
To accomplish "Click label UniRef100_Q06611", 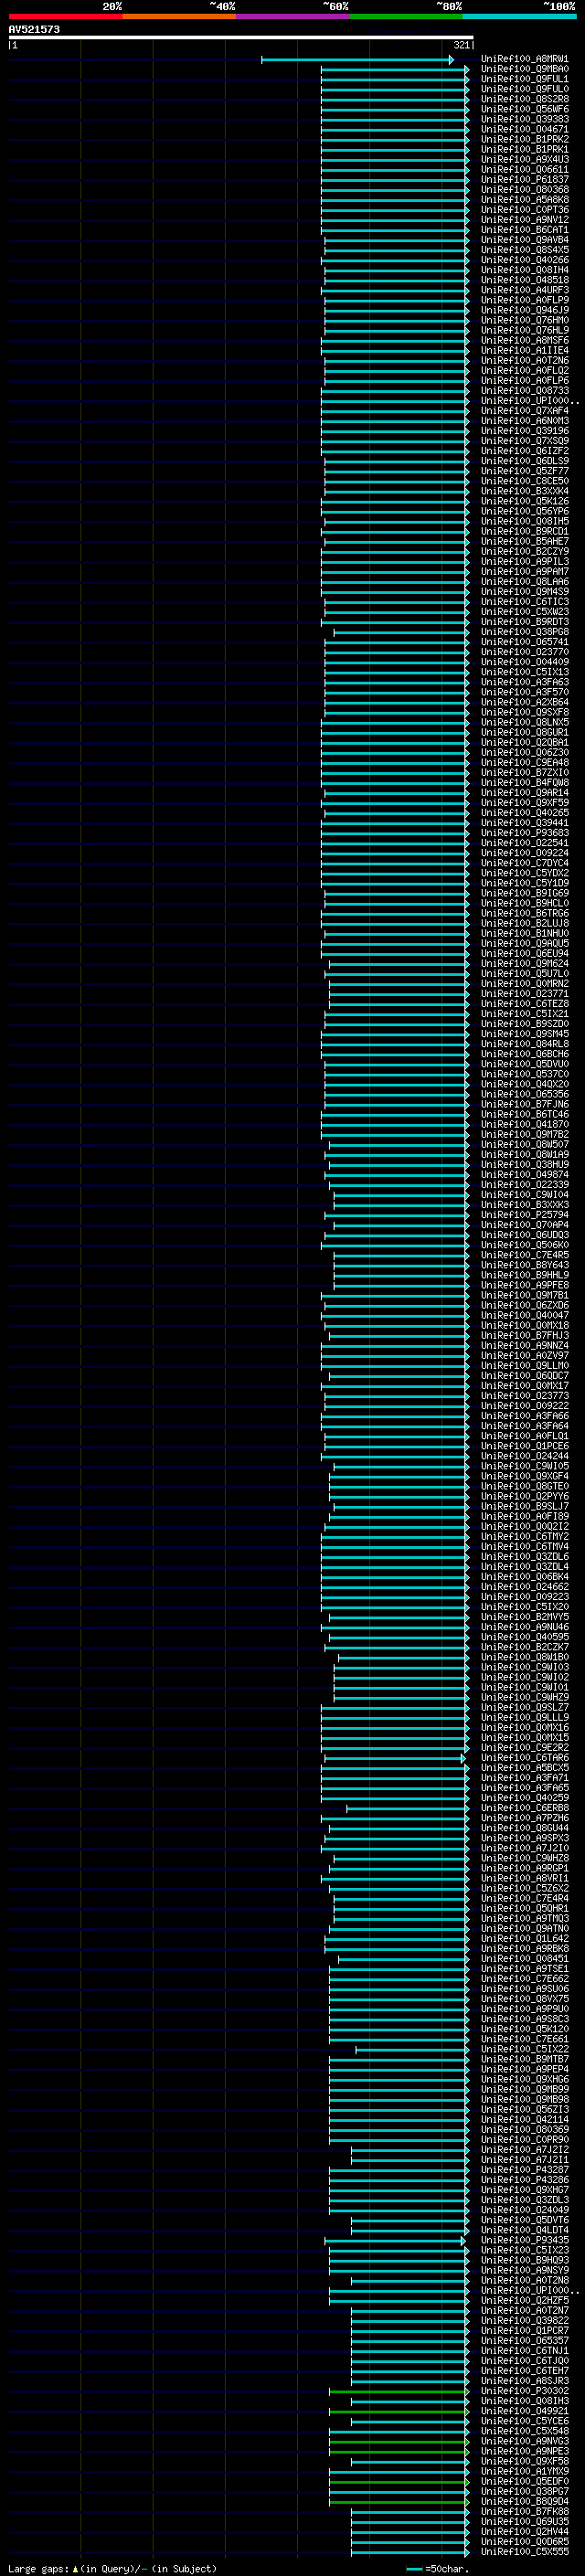I will (525, 169).
